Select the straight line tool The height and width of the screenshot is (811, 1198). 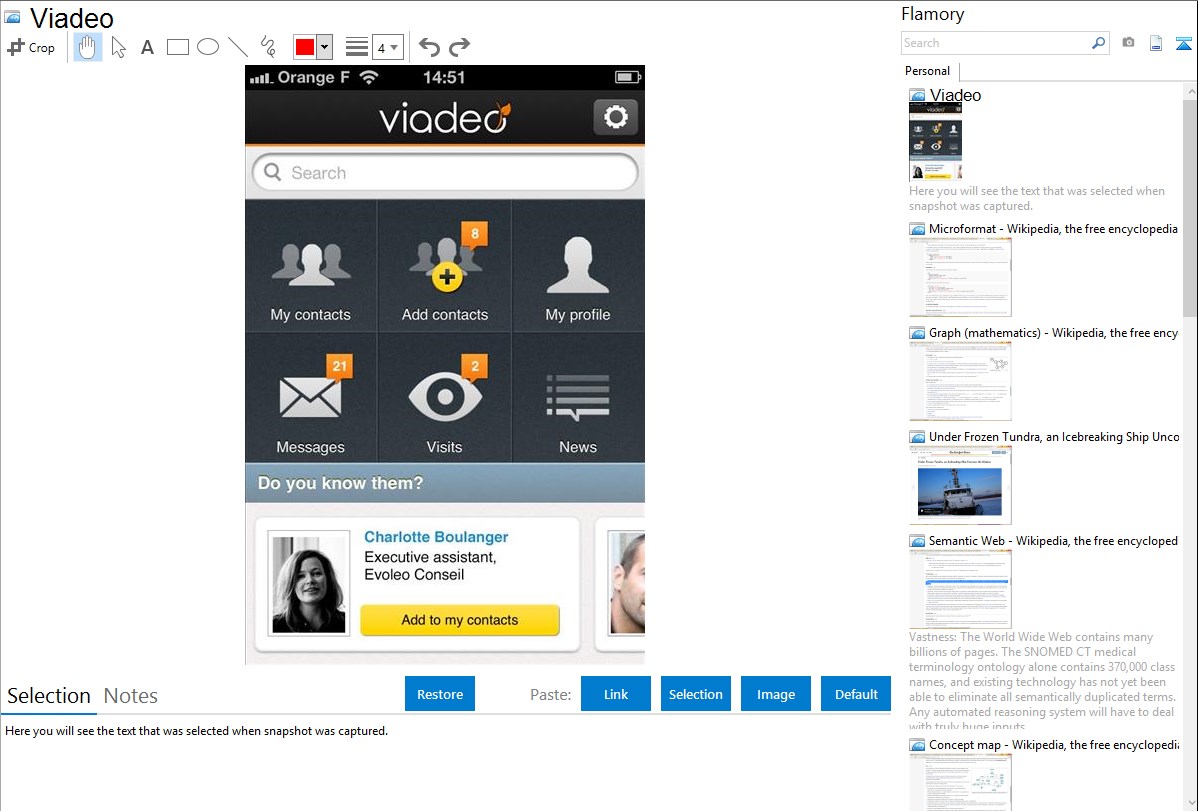[238, 47]
